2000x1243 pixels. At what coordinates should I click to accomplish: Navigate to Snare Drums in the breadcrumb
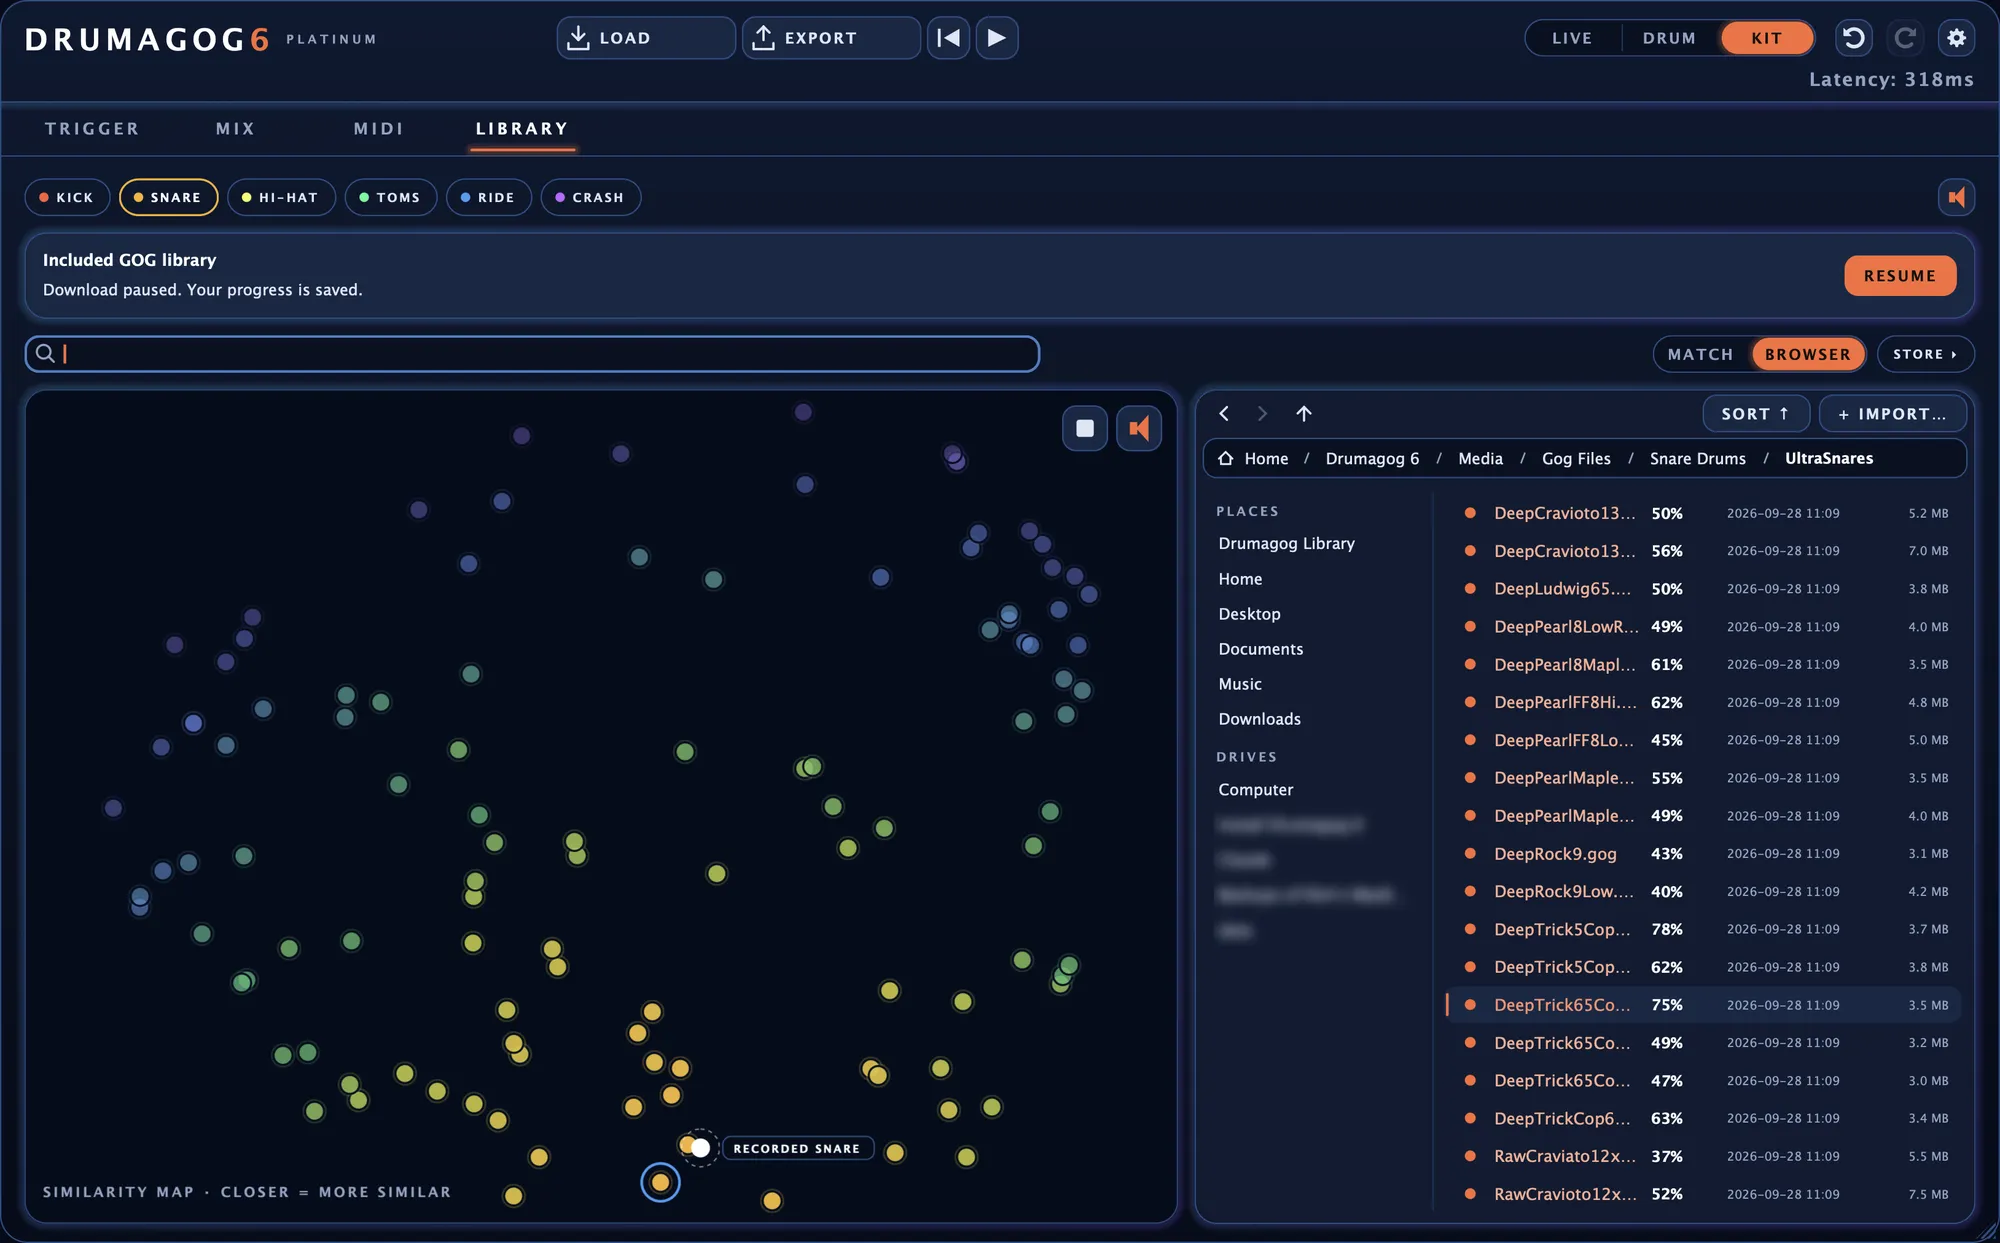[x=1697, y=458]
